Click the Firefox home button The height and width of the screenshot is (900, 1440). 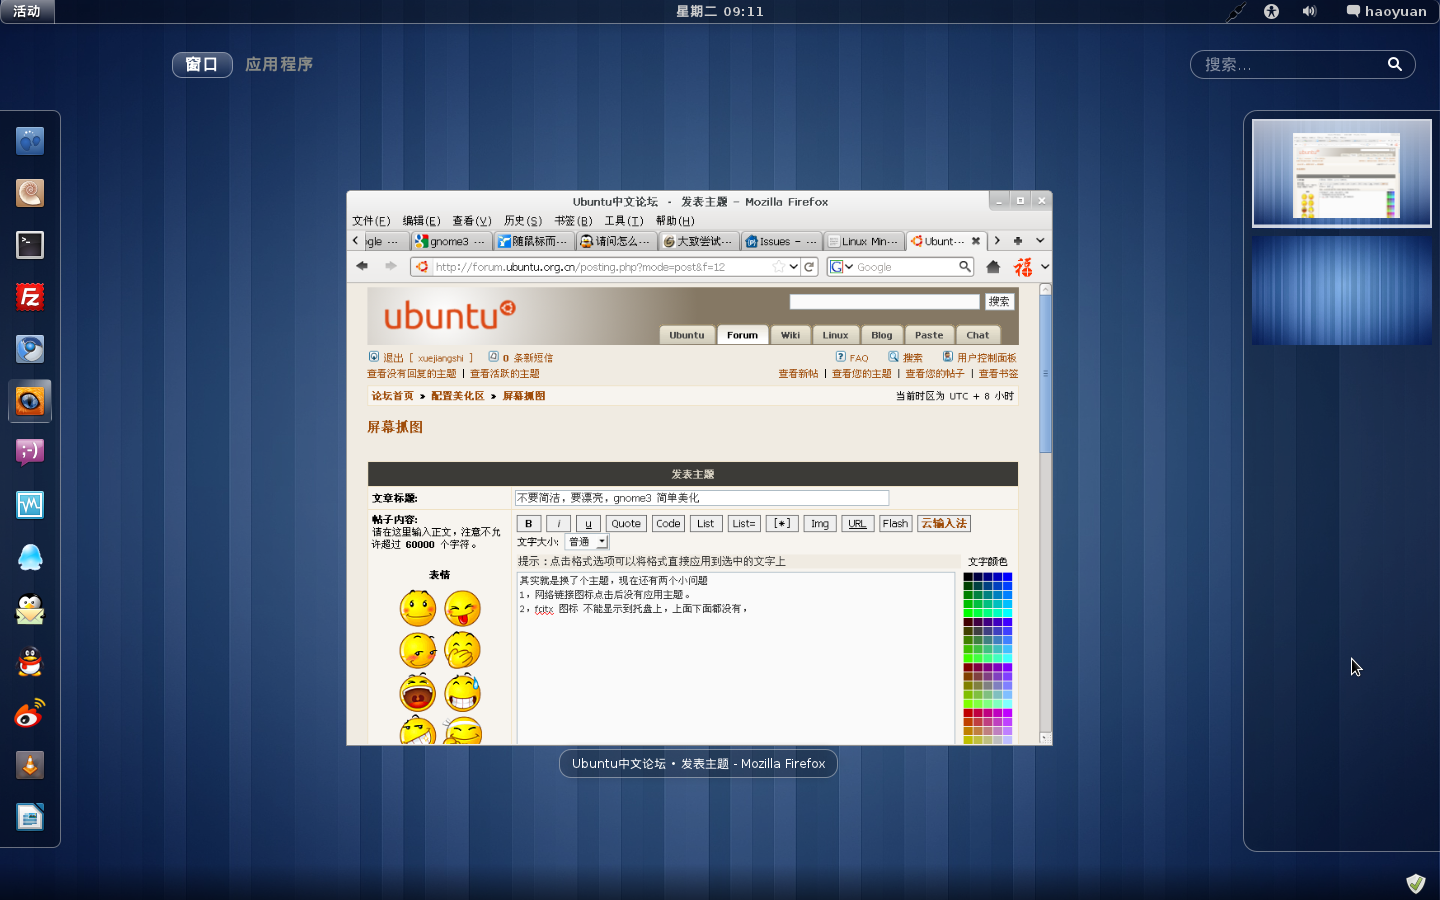[993, 267]
